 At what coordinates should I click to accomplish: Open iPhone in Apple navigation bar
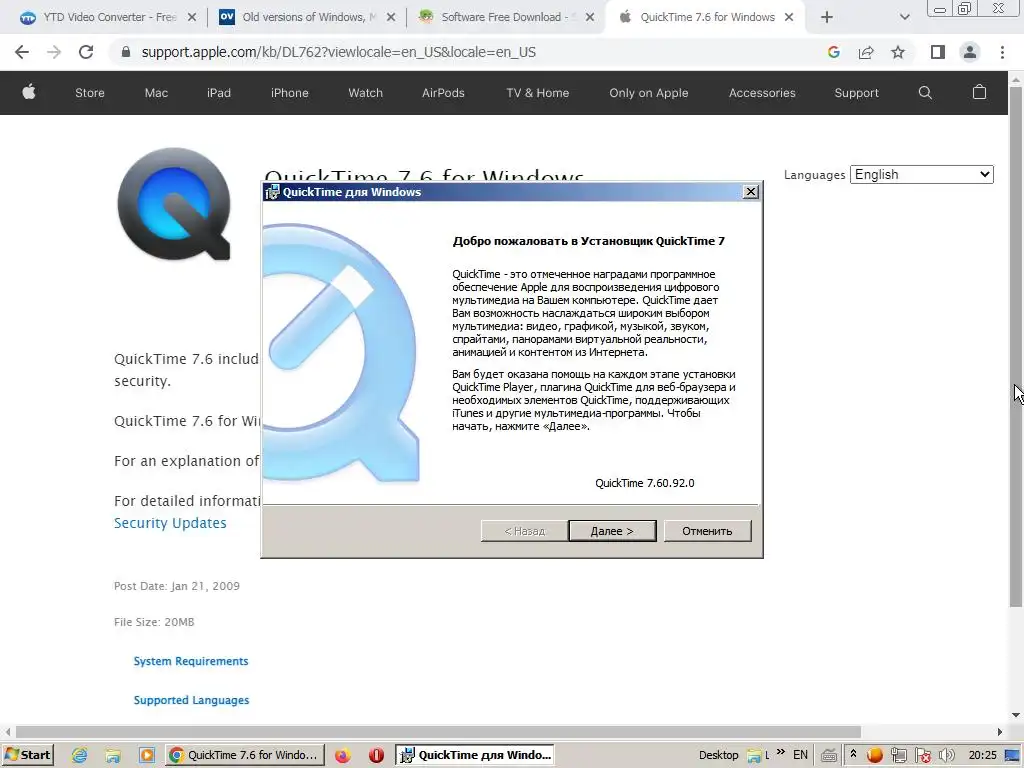point(289,93)
